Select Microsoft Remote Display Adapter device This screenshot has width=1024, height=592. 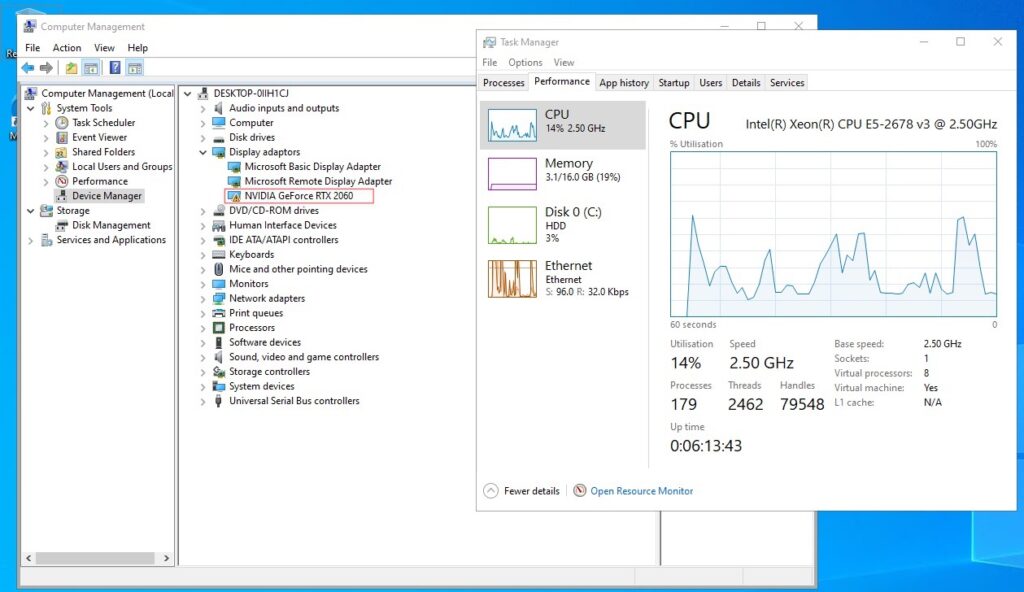point(318,181)
